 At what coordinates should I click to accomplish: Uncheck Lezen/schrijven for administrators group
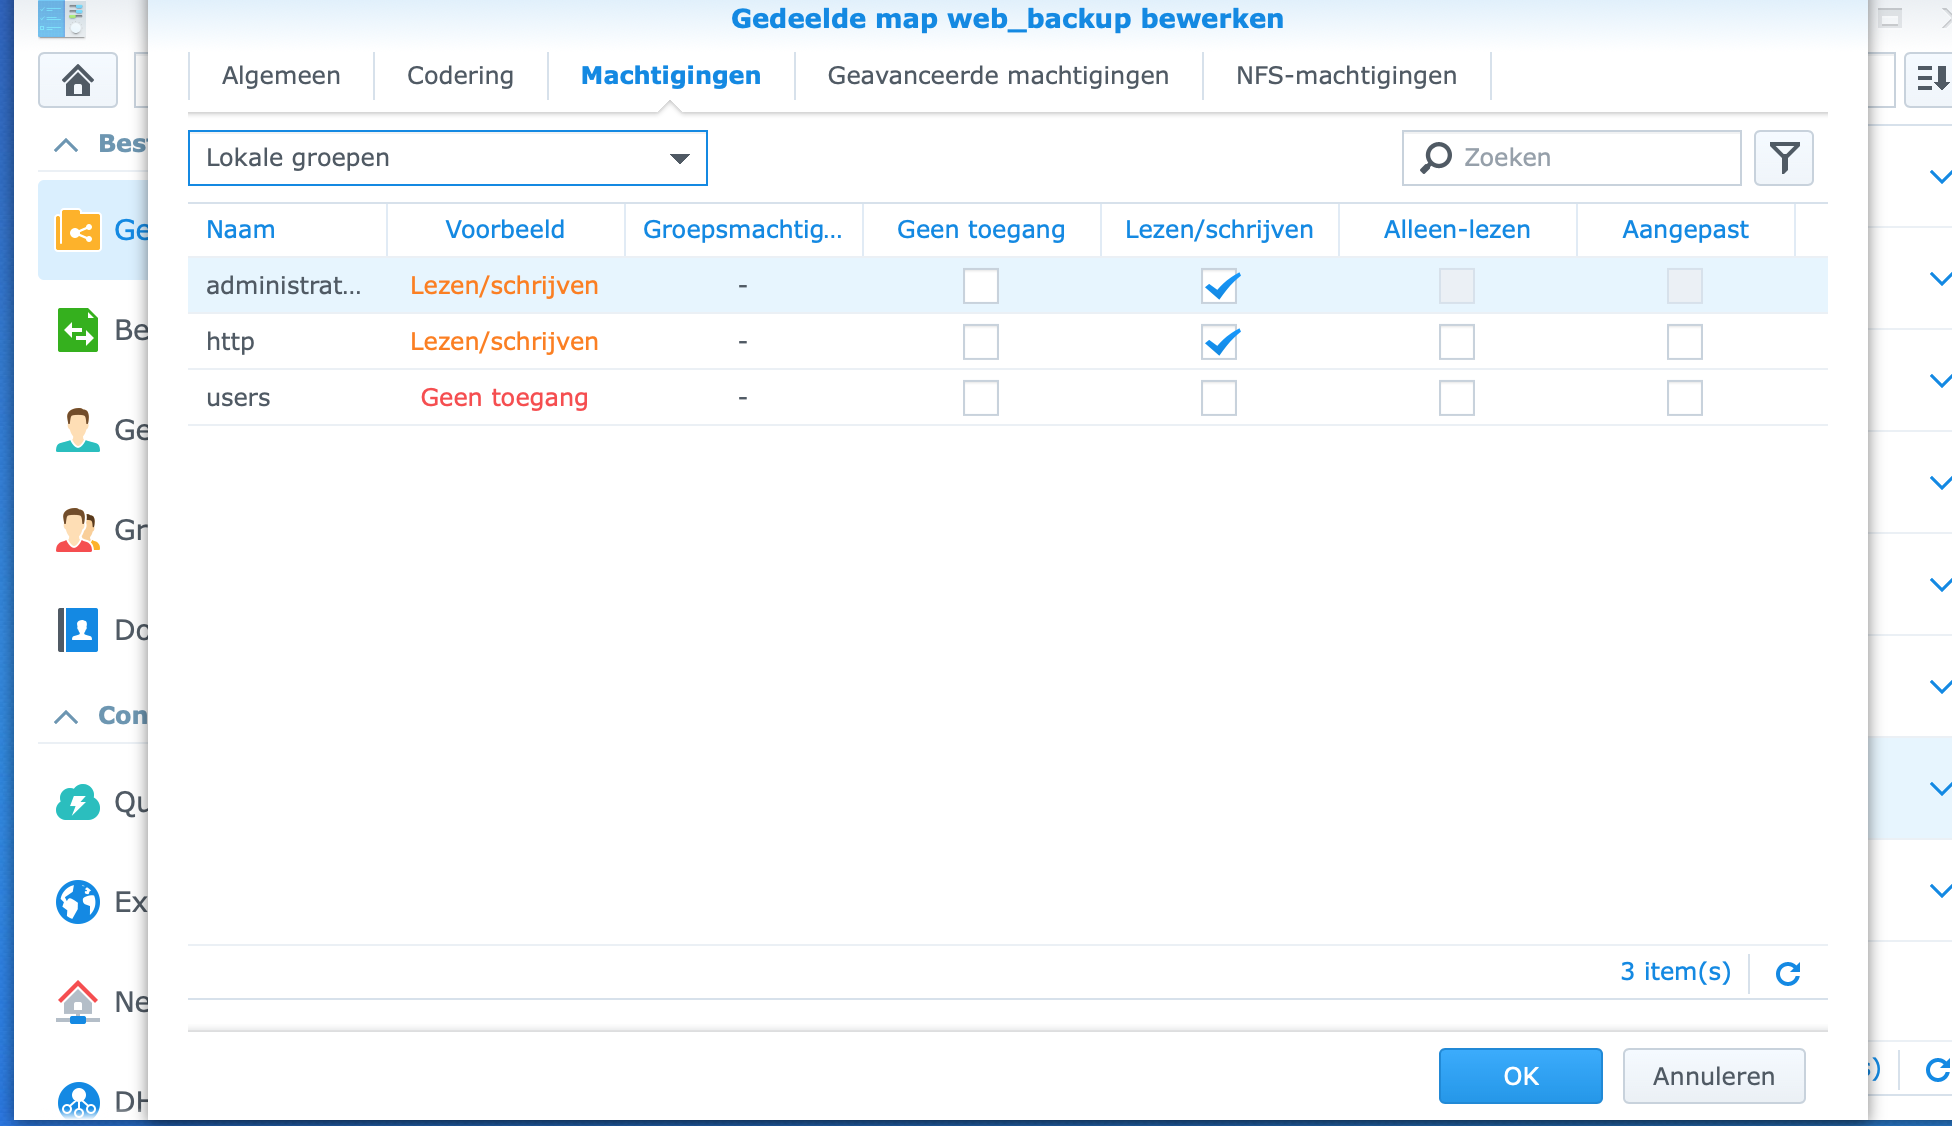(x=1219, y=286)
